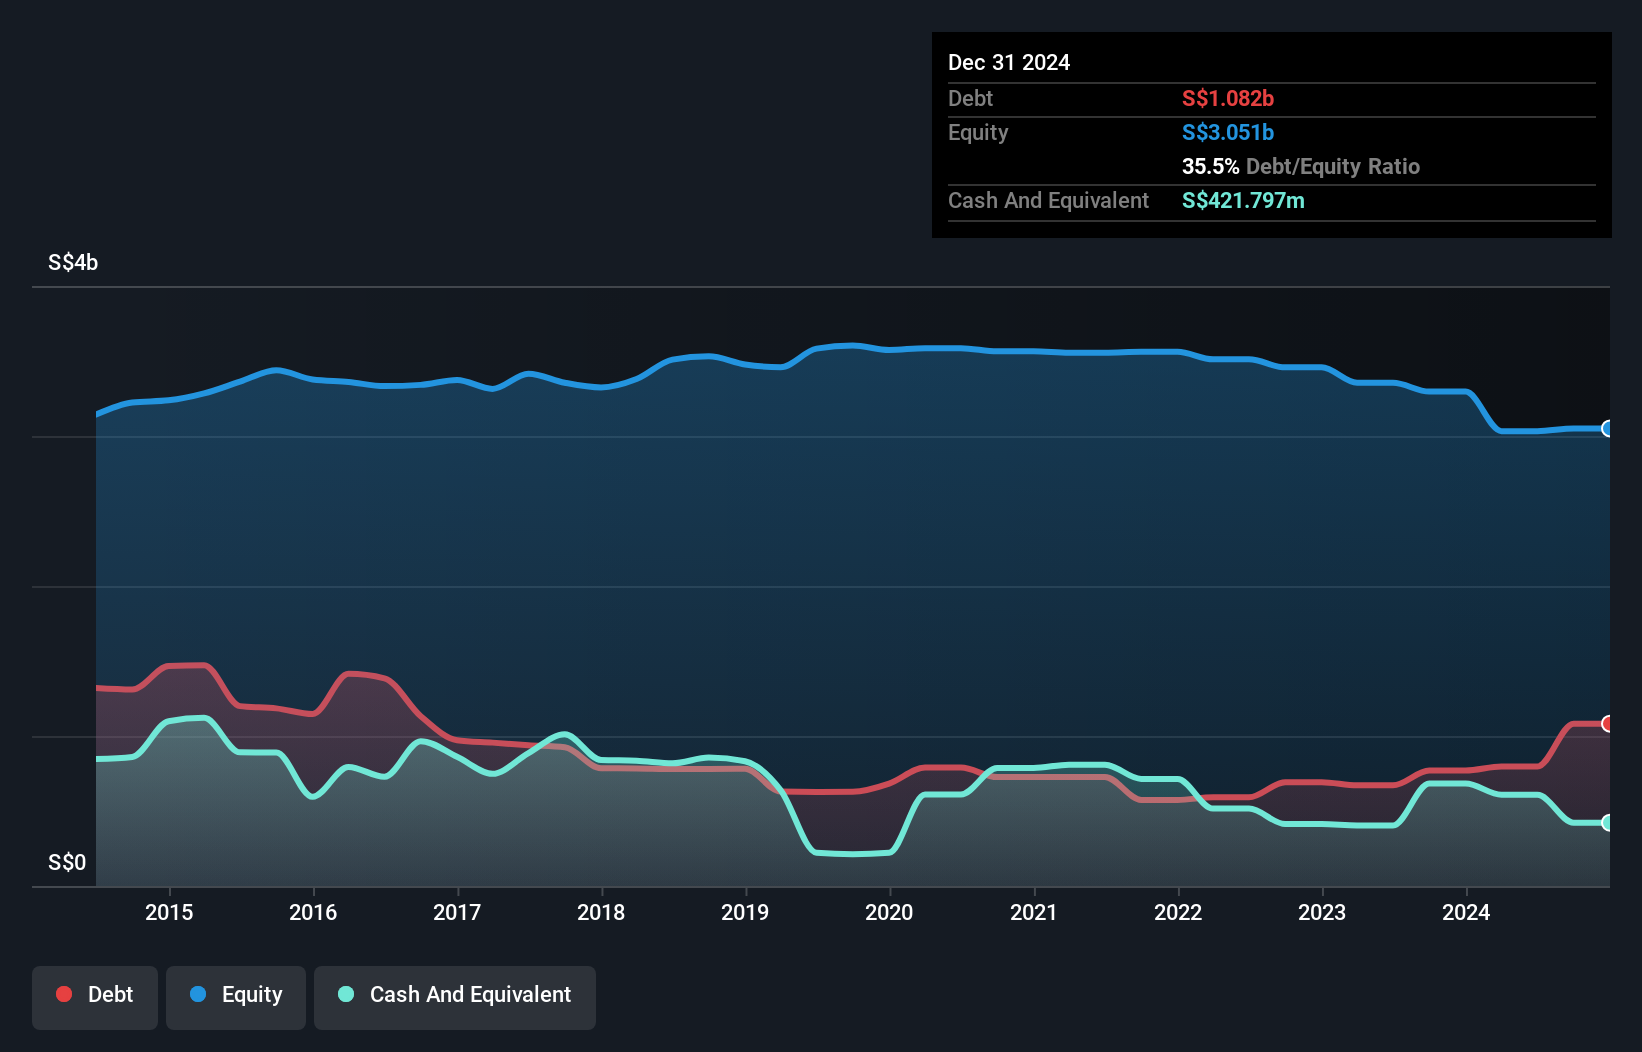Click the 2024 x-axis label
Screen dimensions: 1642x1052
1466,912
